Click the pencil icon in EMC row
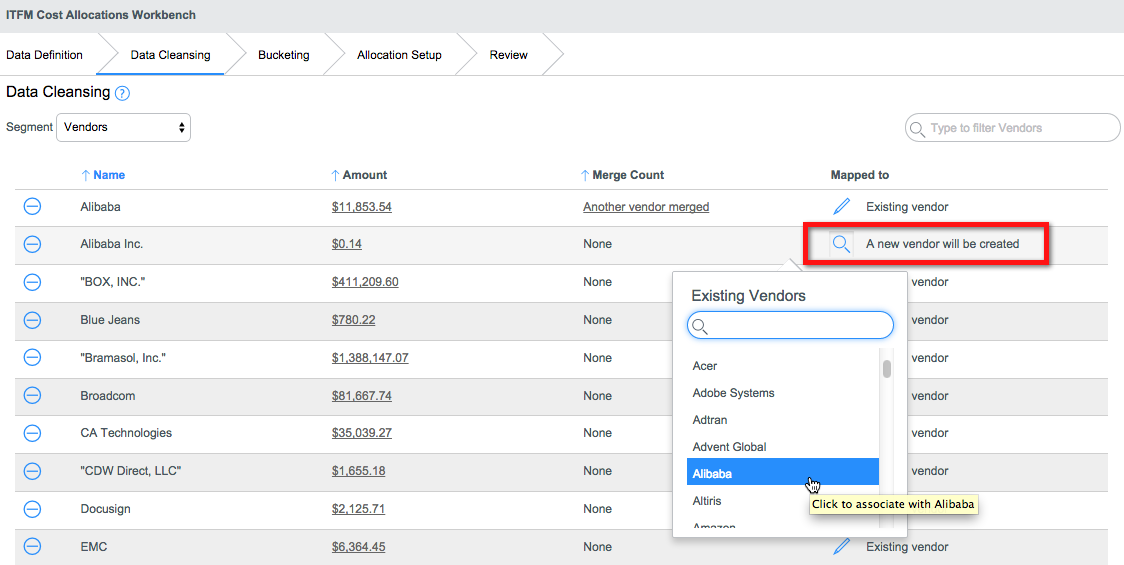 [x=842, y=547]
